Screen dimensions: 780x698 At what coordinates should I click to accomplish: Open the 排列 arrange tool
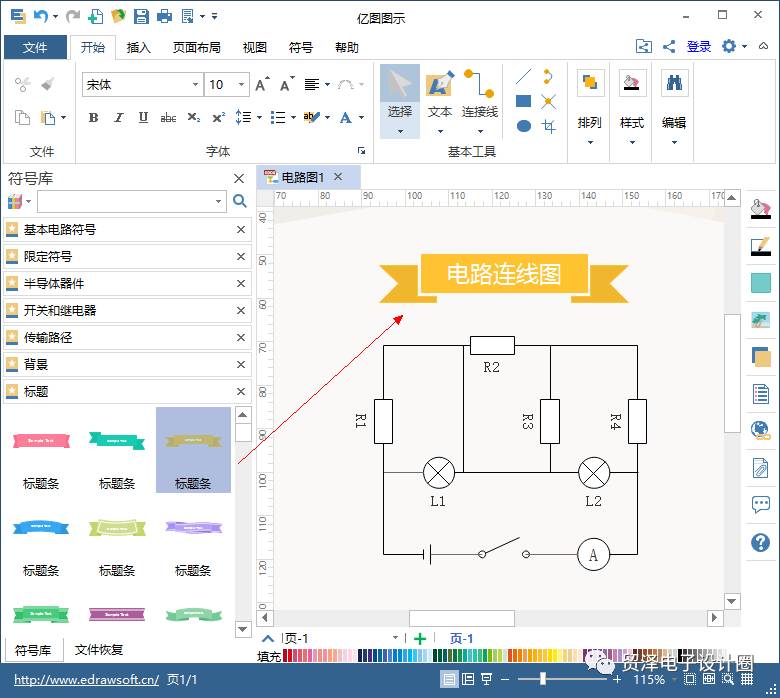[590, 107]
